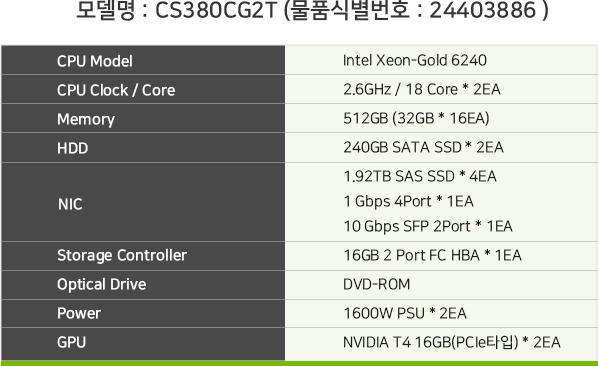Click the CPU Clock / Core label
598x366 pixels.
(116, 90)
